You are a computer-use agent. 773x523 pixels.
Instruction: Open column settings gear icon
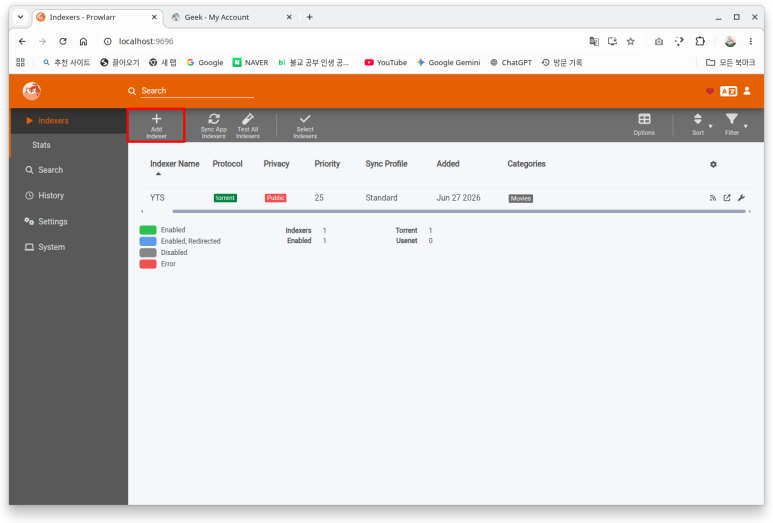tap(713, 164)
